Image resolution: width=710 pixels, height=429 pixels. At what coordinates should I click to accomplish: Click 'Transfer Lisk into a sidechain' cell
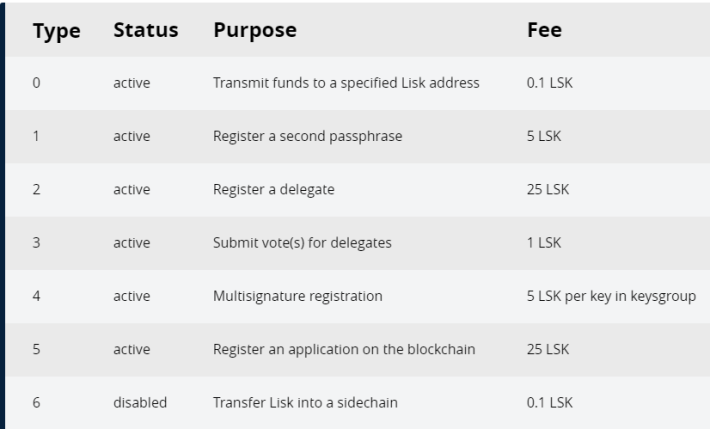tap(305, 403)
